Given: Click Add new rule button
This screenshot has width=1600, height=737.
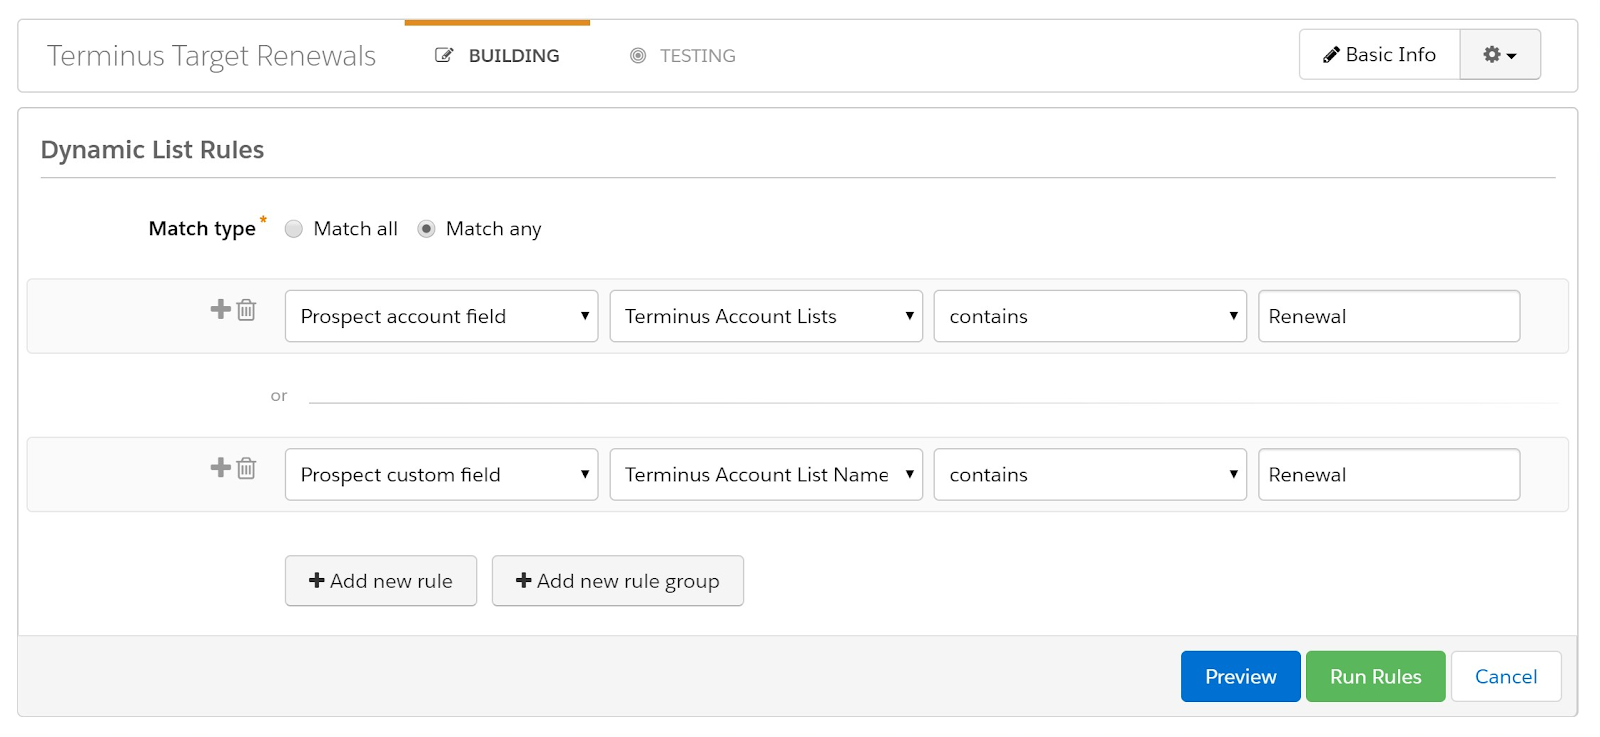Looking at the screenshot, I should point(381,581).
